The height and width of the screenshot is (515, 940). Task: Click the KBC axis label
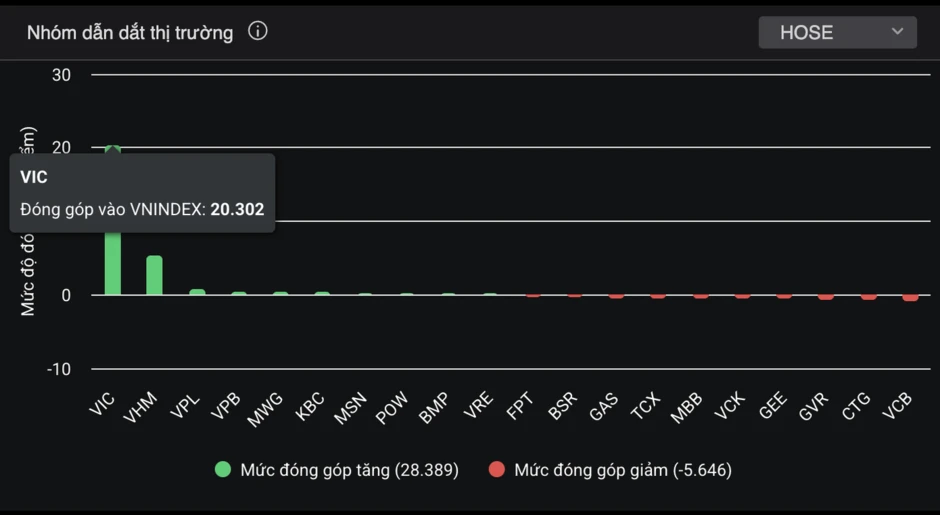point(310,406)
